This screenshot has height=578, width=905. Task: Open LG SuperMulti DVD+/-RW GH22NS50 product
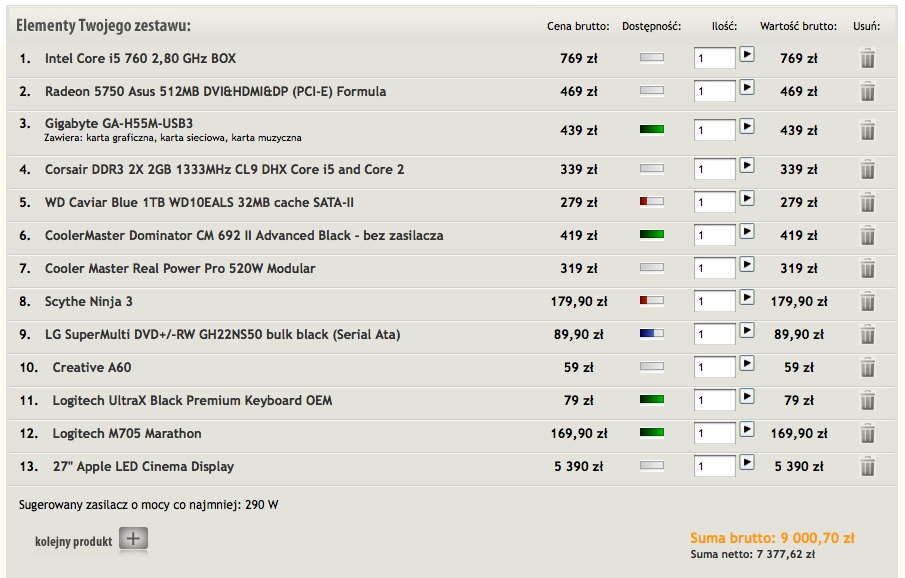pyautogui.click(x=223, y=334)
